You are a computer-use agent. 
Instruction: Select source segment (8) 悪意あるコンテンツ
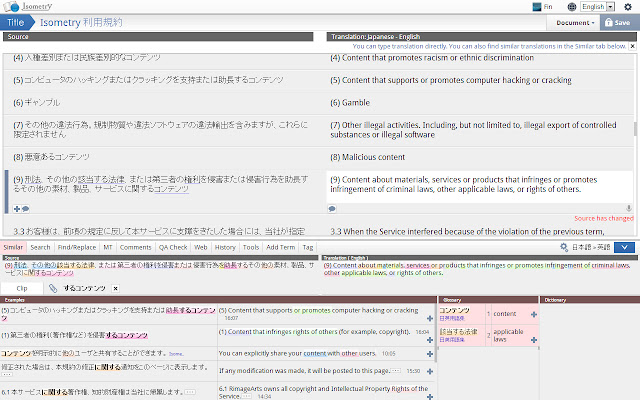(51, 157)
